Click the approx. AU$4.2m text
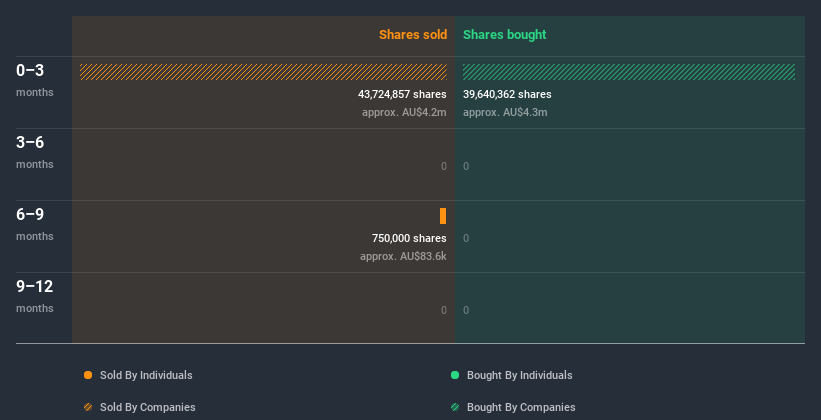Viewport: 821px width, 420px height. (404, 112)
